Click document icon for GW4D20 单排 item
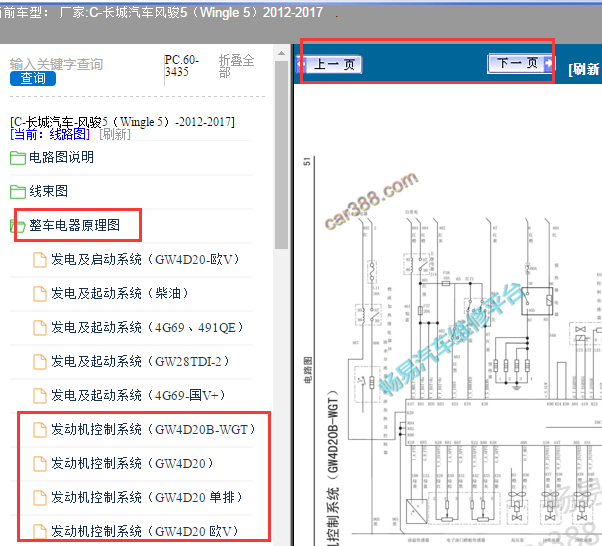 click(40, 498)
